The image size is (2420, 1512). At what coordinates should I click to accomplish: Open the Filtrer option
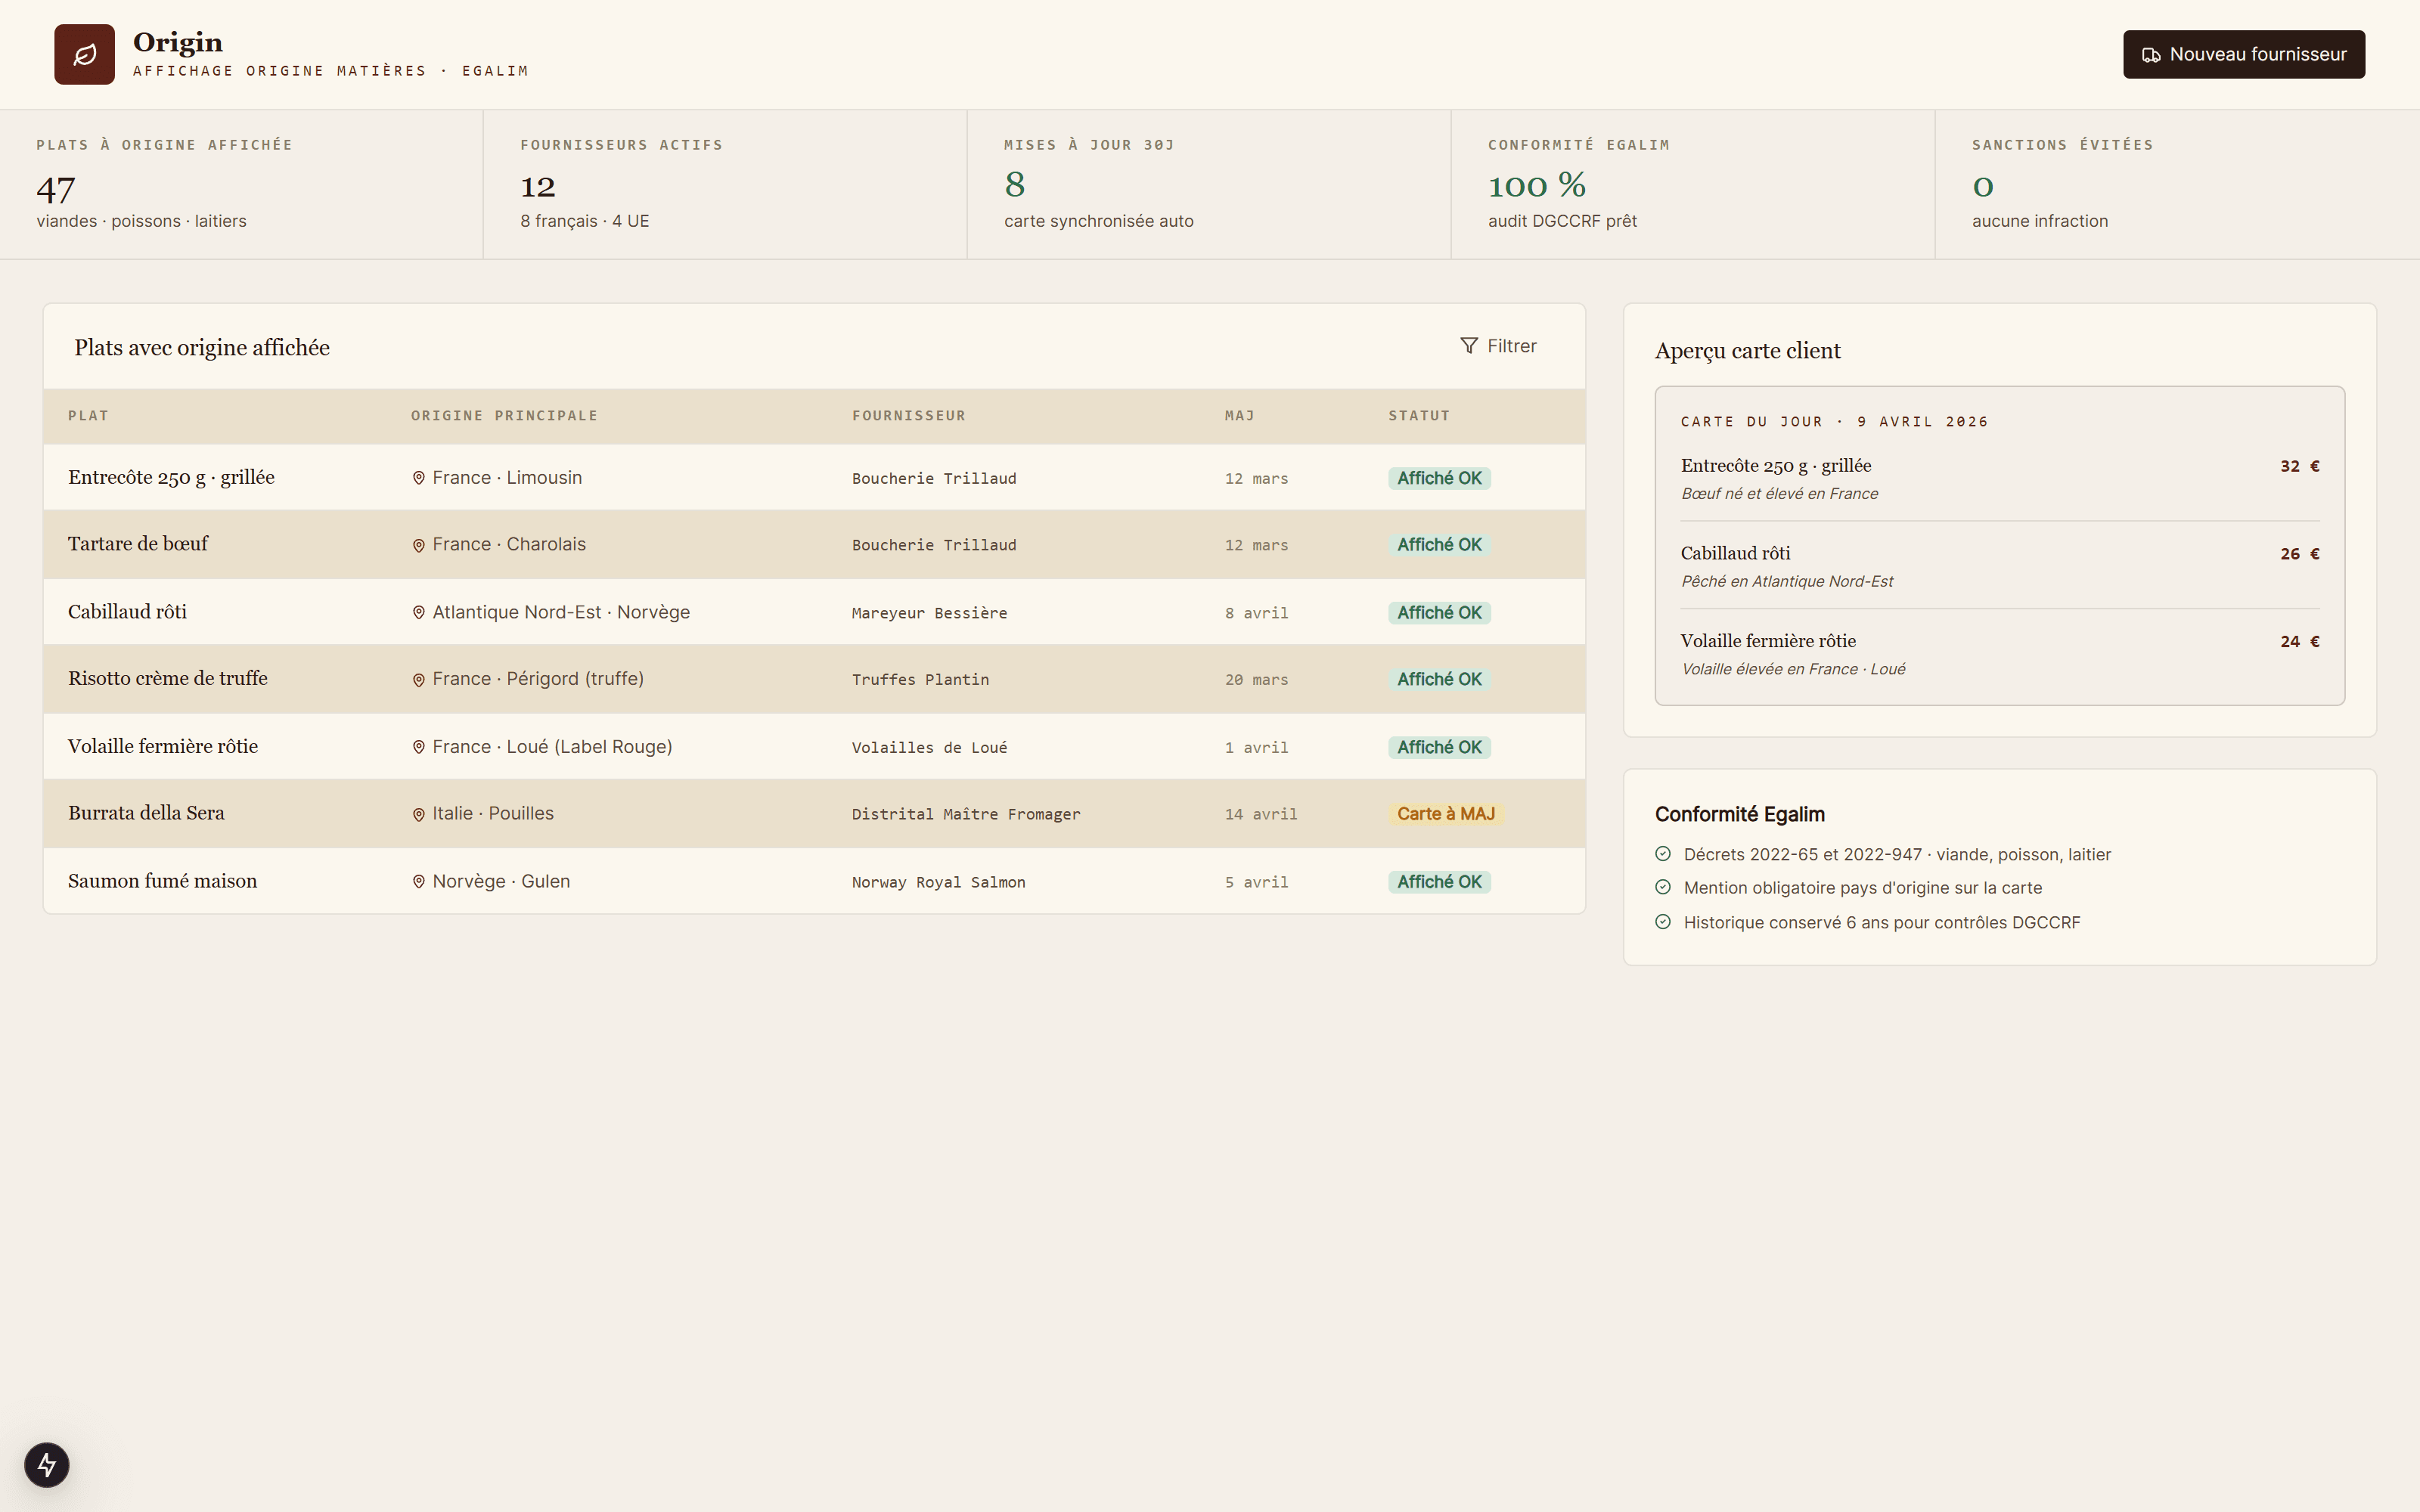(x=1498, y=346)
